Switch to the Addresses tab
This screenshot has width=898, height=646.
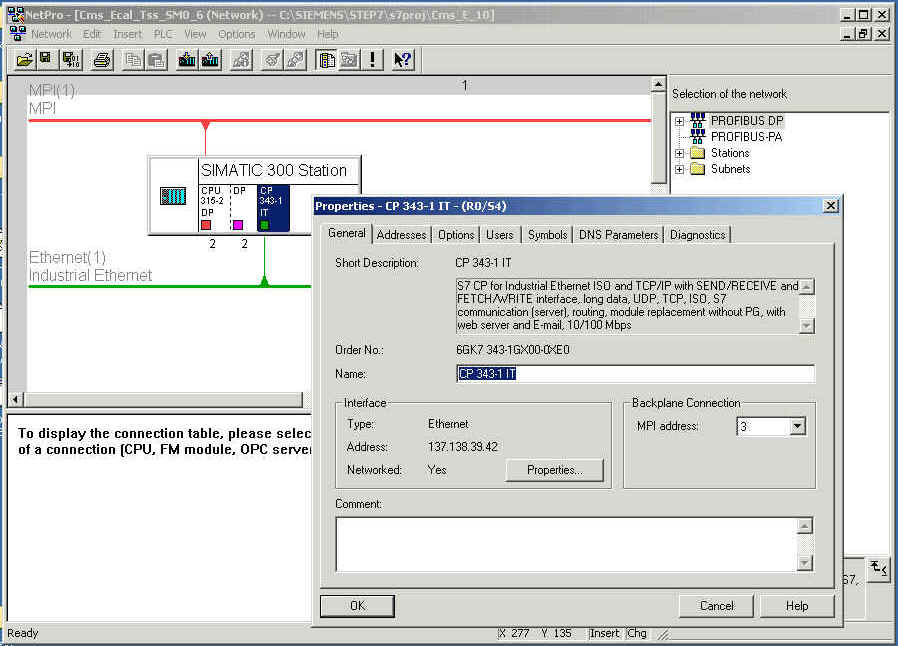click(401, 235)
